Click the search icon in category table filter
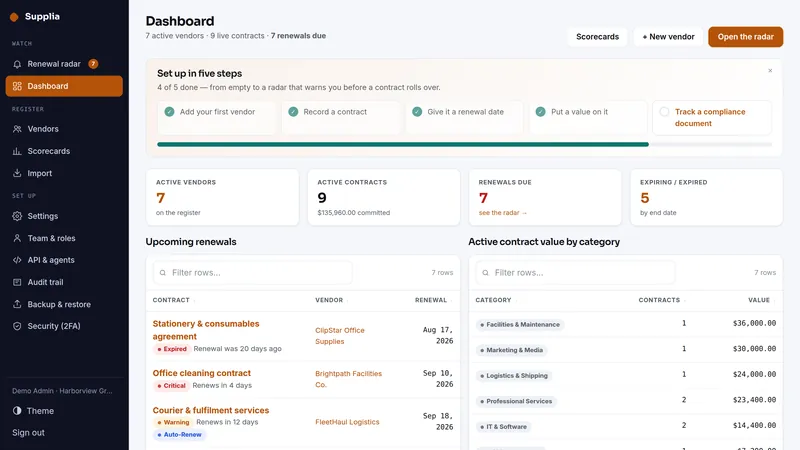Screen dimensions: 800x450 tap(486, 273)
